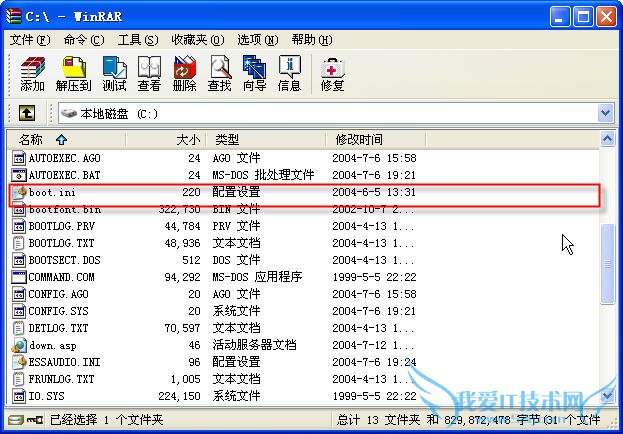The image size is (623, 434).
Task: Click the AUTOEXEC.BAT file icon
Action: [19, 175]
